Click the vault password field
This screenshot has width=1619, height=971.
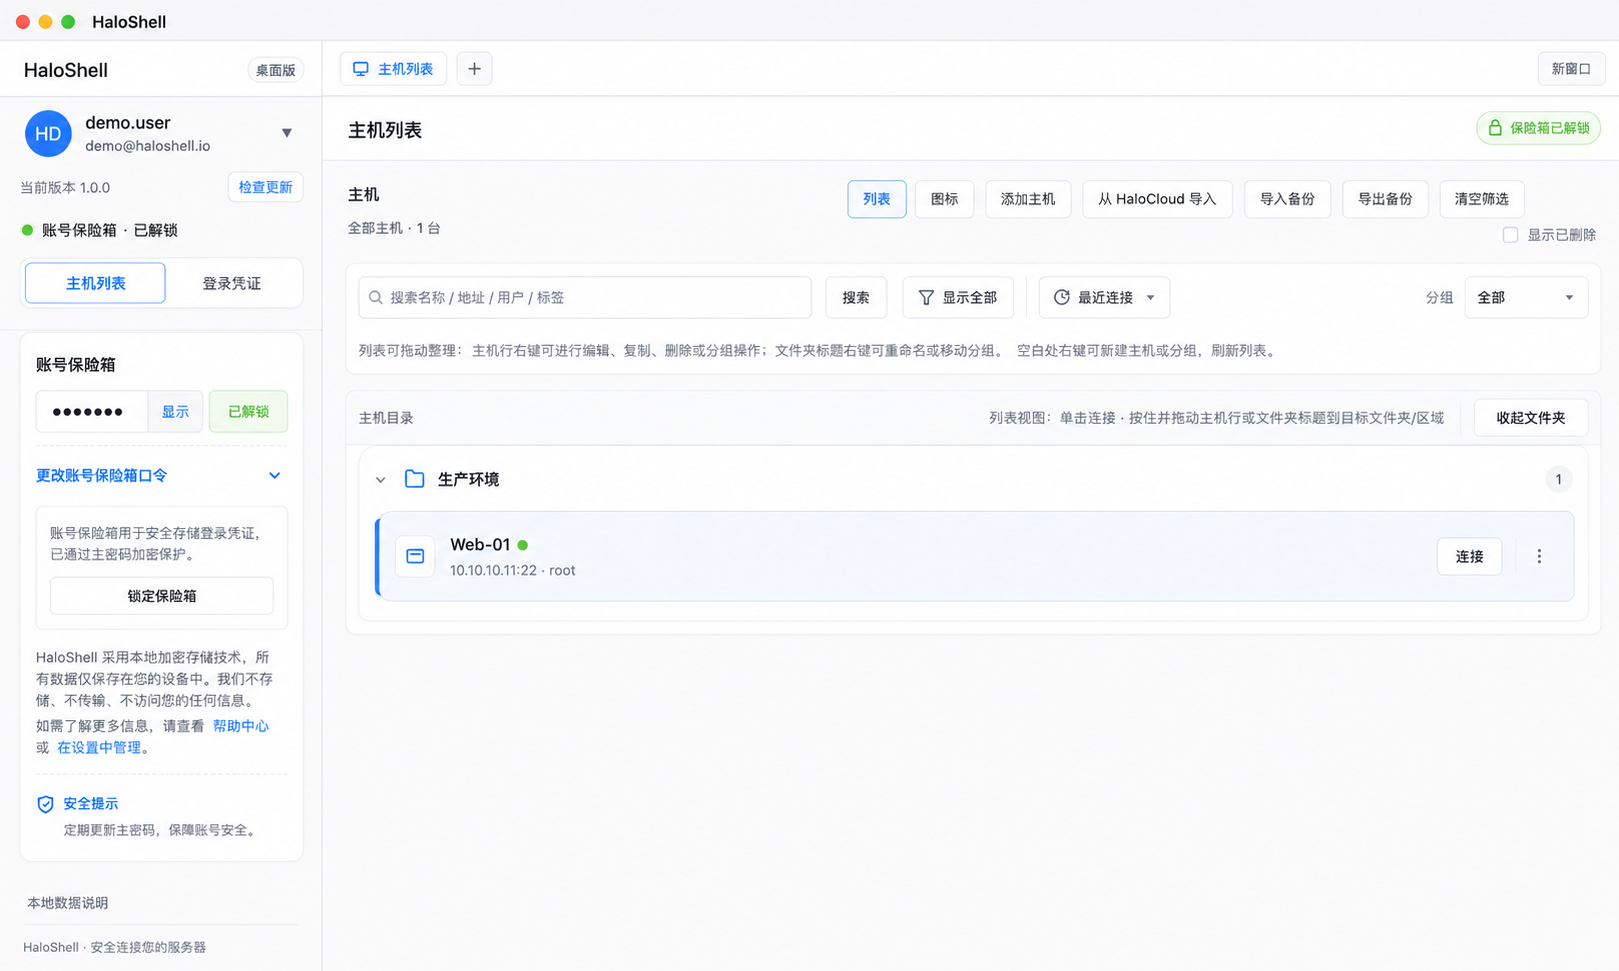point(92,411)
